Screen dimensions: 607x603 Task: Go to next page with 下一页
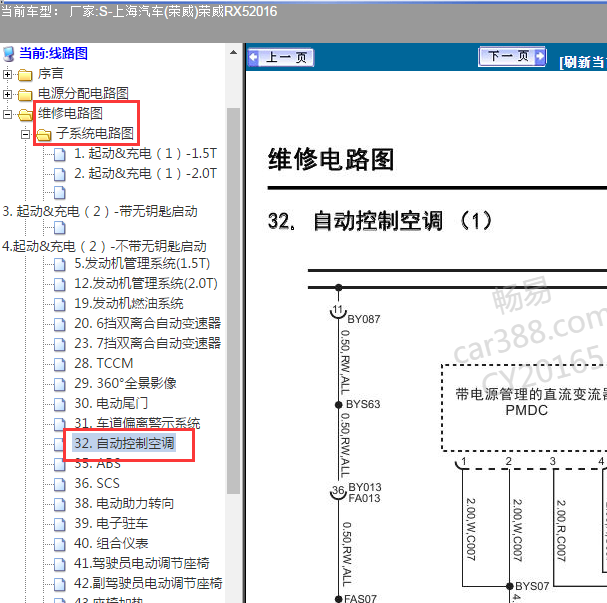click(x=512, y=57)
